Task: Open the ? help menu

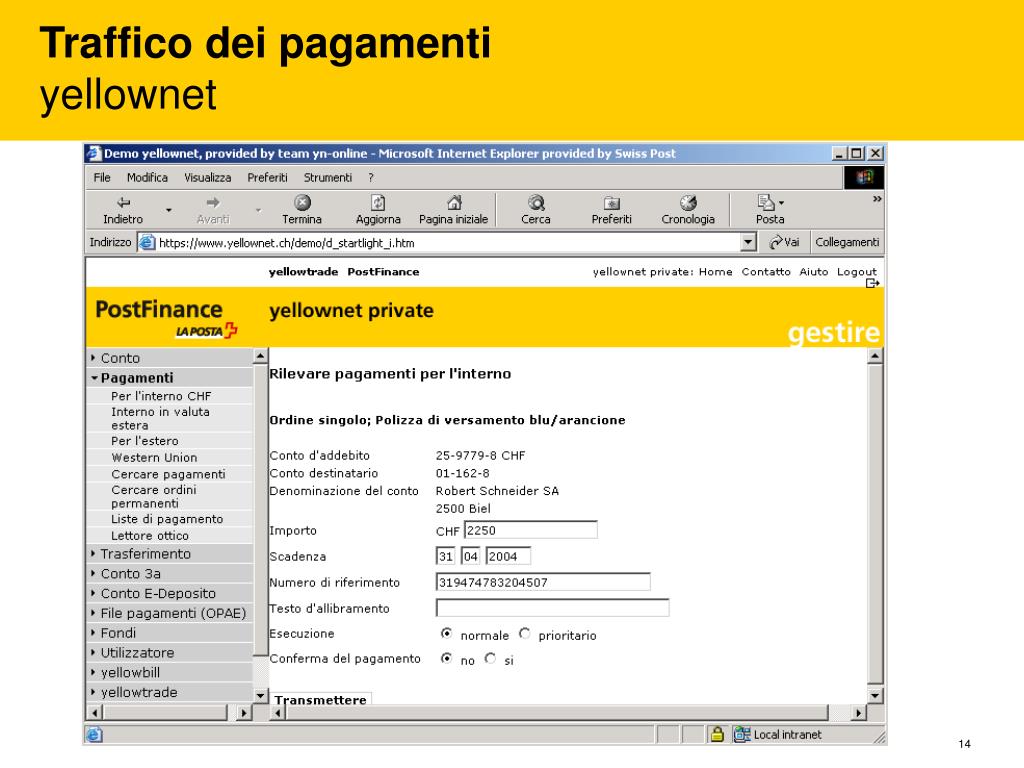Action: pyautogui.click(x=370, y=178)
